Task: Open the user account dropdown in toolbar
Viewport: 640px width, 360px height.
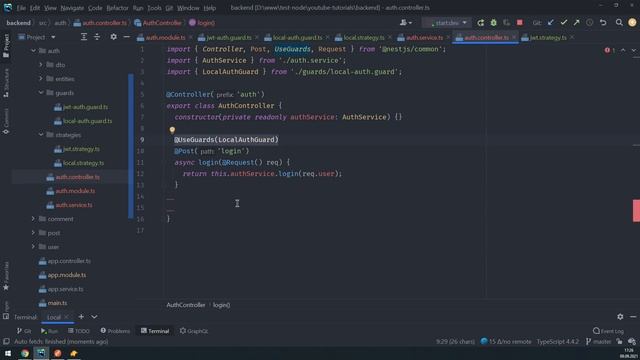Action: pyautogui.click(x=406, y=23)
